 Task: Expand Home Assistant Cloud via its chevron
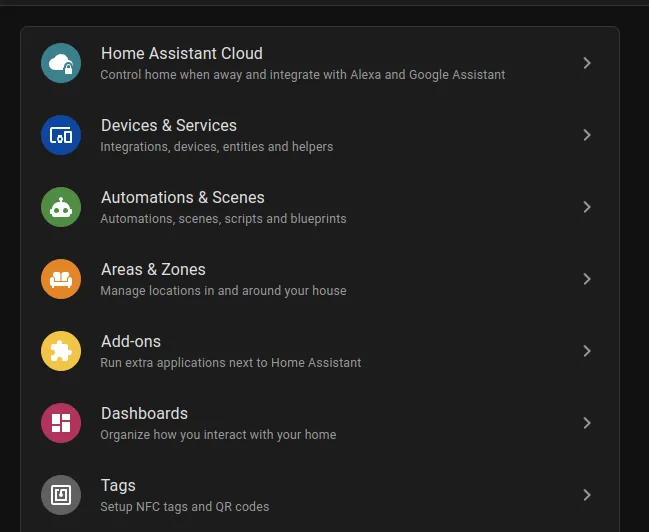587,63
